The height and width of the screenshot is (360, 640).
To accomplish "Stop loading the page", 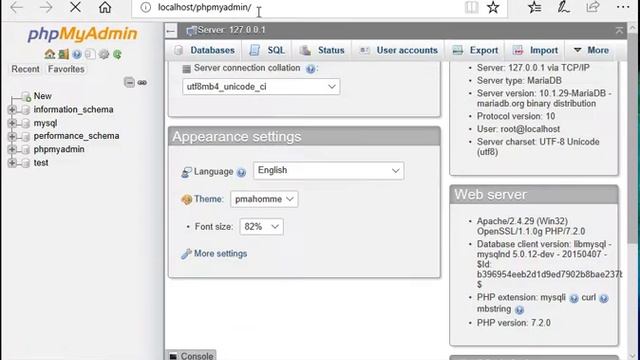I will coord(75,7).
